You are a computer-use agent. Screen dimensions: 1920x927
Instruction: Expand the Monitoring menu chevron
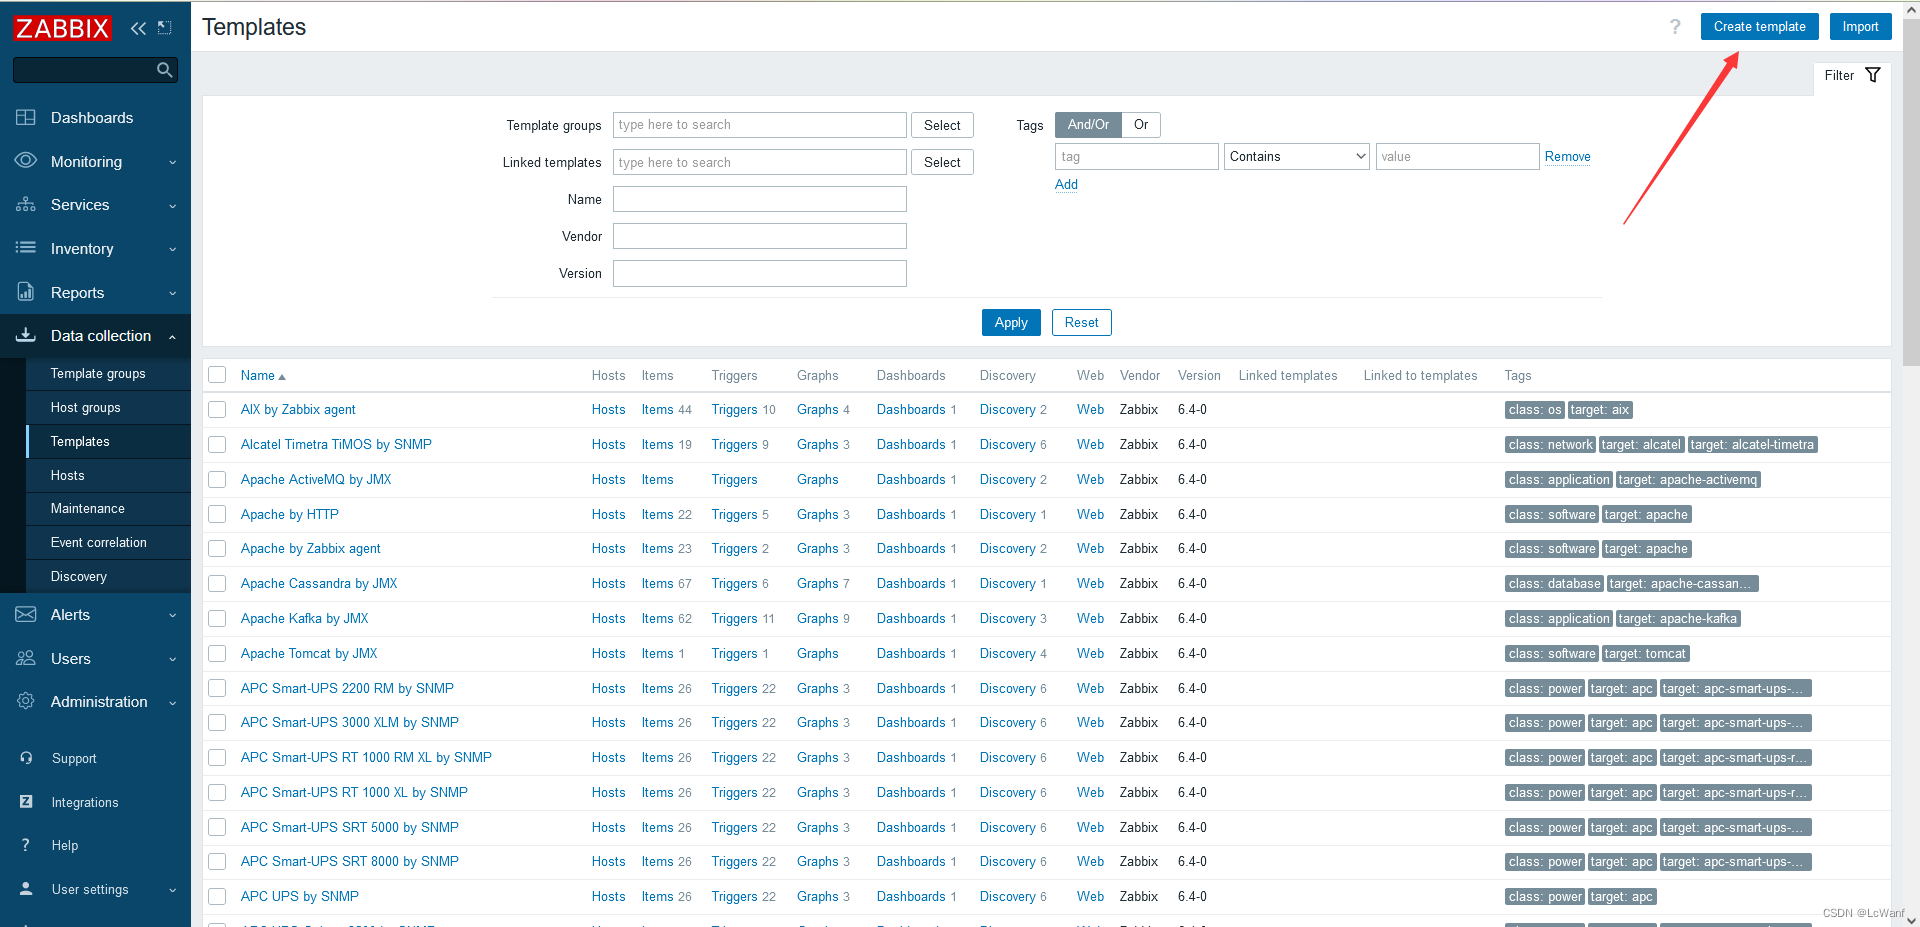pos(172,162)
